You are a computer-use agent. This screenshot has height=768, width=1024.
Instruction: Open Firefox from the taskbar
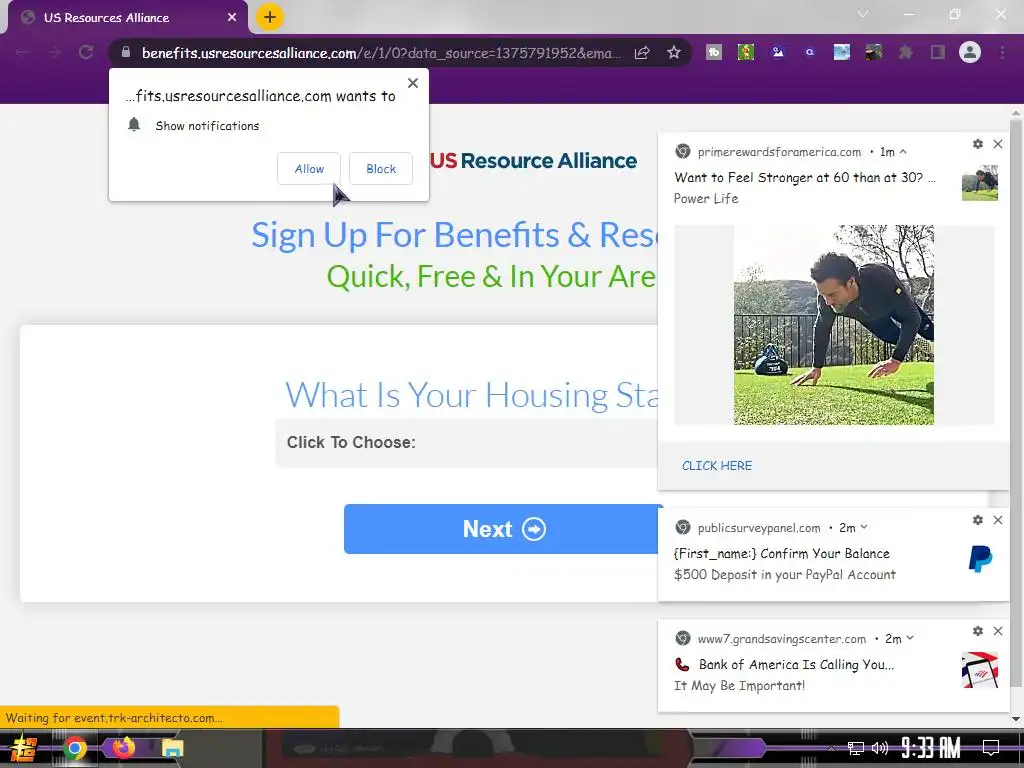(123, 747)
